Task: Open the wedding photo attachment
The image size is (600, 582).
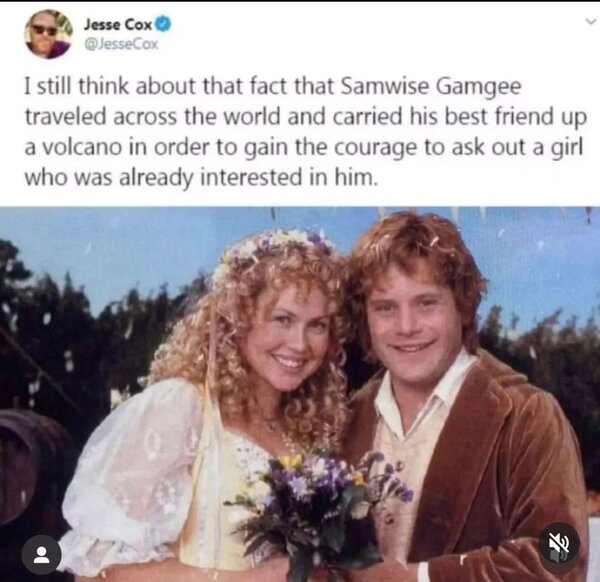Action: (300, 394)
